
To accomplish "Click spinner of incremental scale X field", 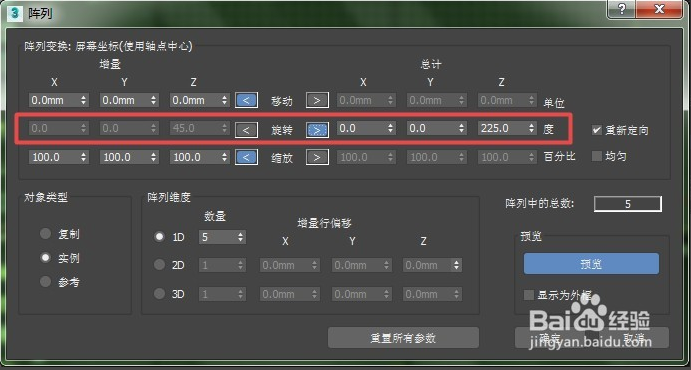I will tap(83, 157).
